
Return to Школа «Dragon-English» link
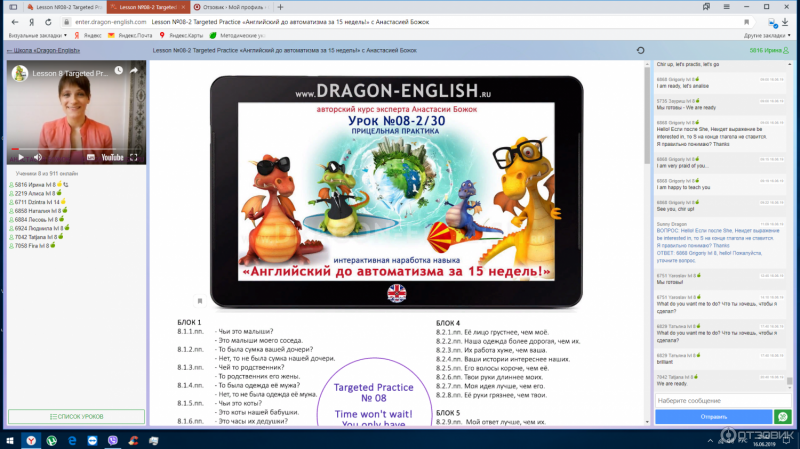click(x=43, y=51)
